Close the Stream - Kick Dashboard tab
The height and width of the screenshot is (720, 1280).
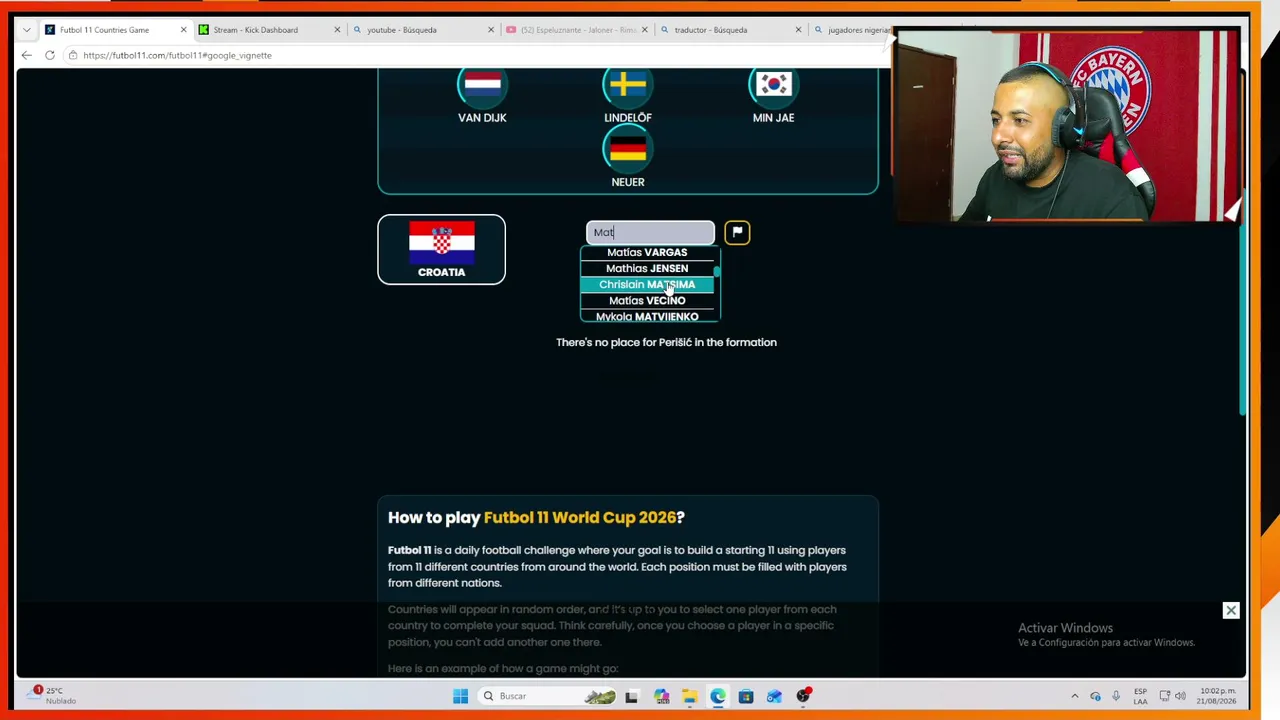click(337, 30)
